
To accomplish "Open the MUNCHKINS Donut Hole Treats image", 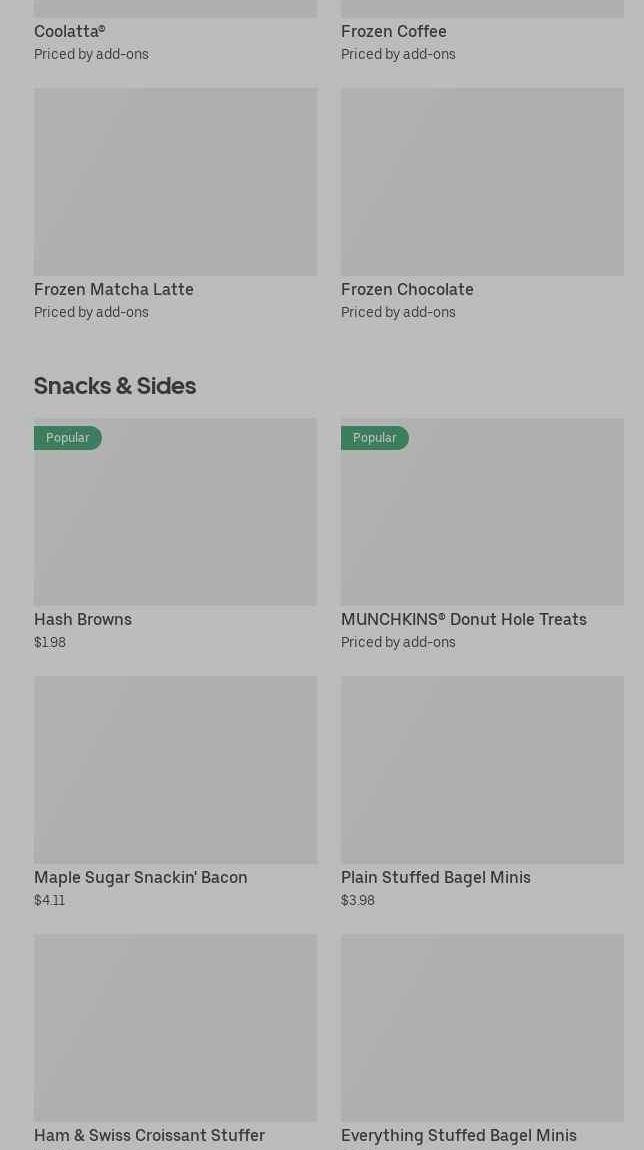I will coord(482,520).
